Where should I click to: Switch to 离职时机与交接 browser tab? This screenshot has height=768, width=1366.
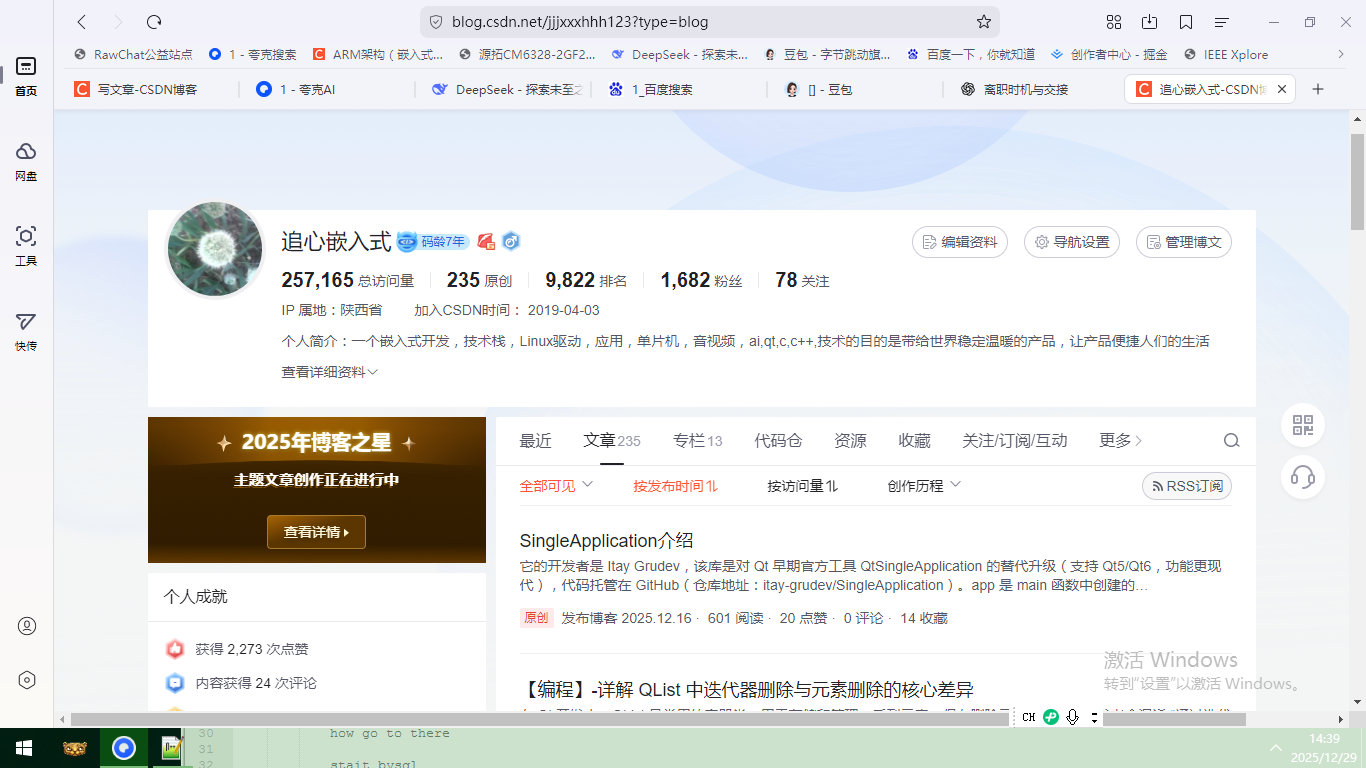pyautogui.click(x=1025, y=89)
